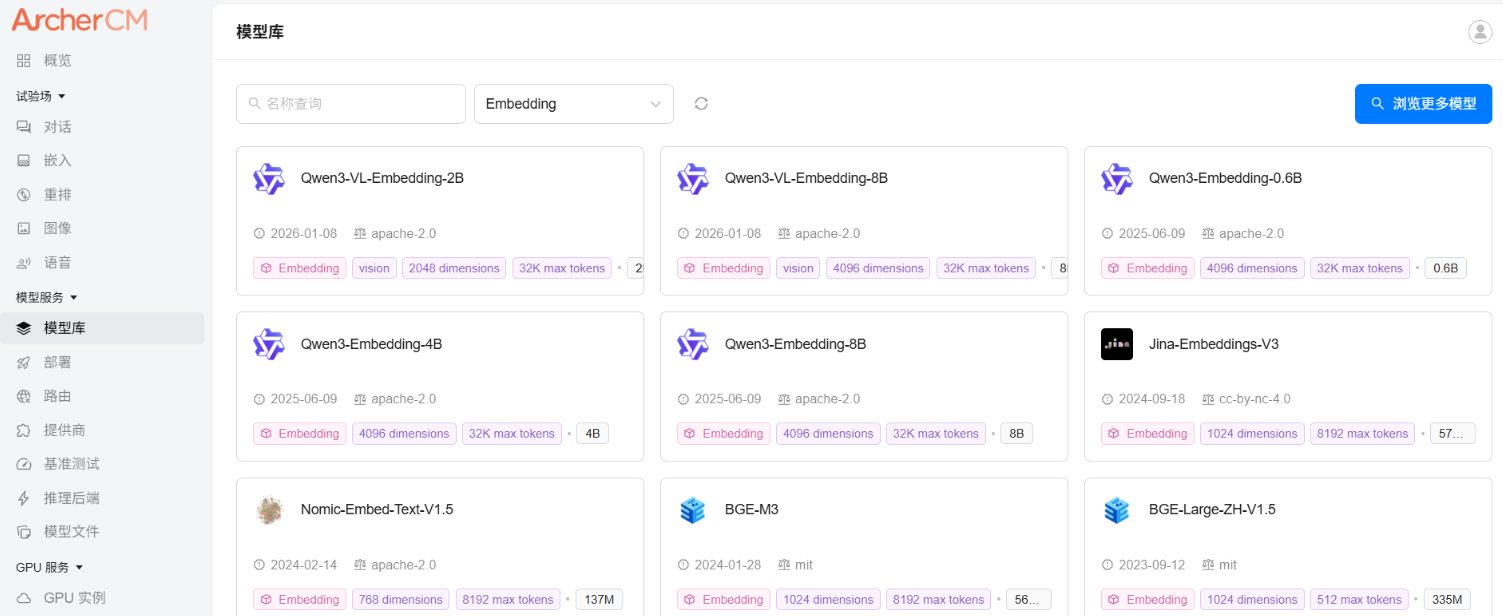
Task: Click the Jina-Embeddings-V3 black logo
Action: click(x=1117, y=344)
